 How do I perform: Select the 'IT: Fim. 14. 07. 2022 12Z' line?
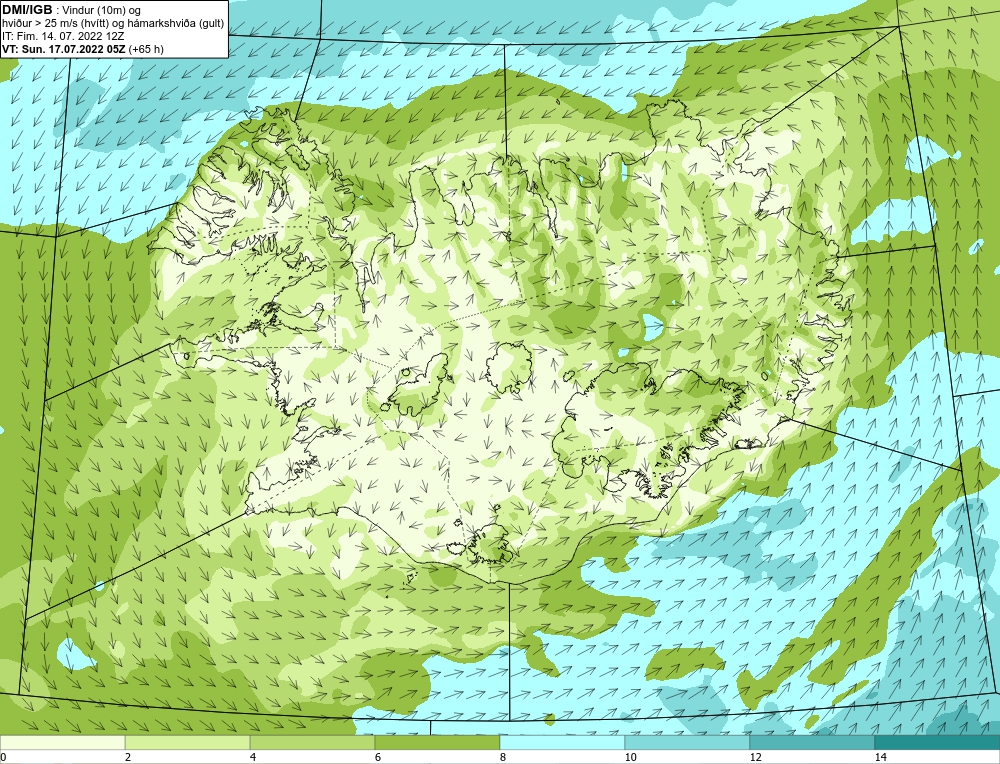pos(64,36)
